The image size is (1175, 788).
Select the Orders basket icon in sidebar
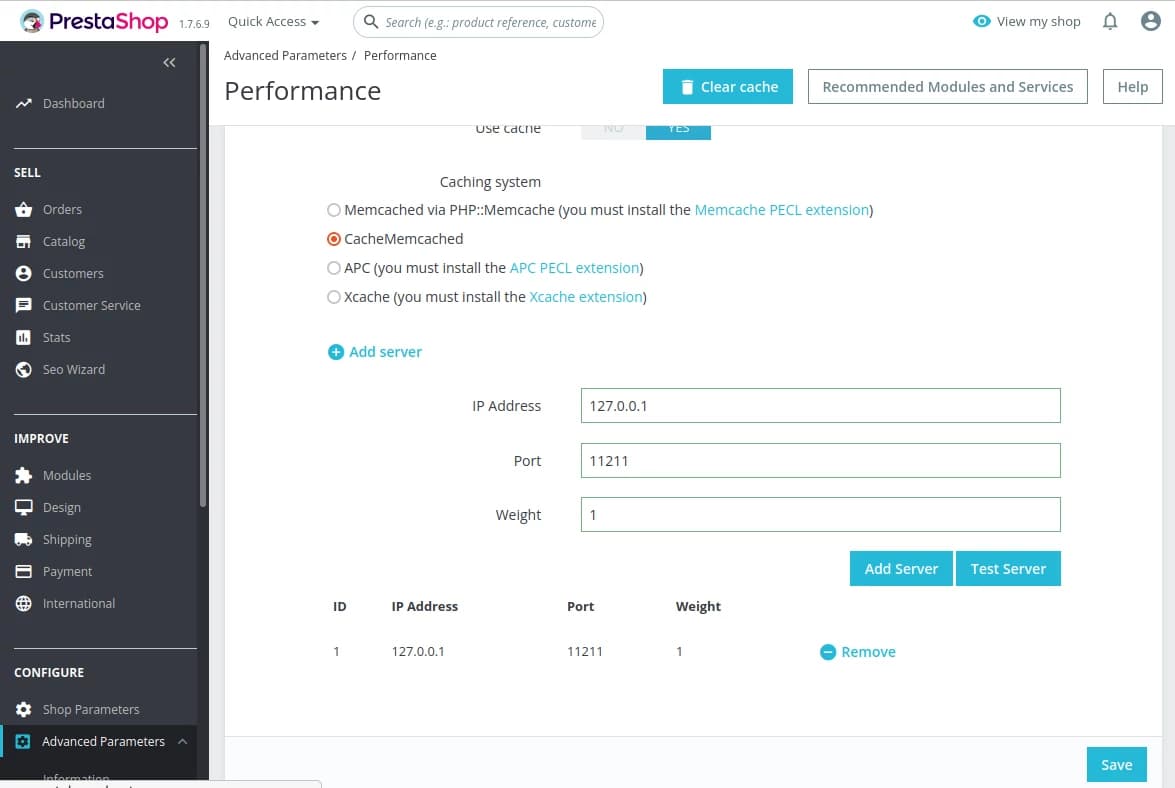click(24, 210)
